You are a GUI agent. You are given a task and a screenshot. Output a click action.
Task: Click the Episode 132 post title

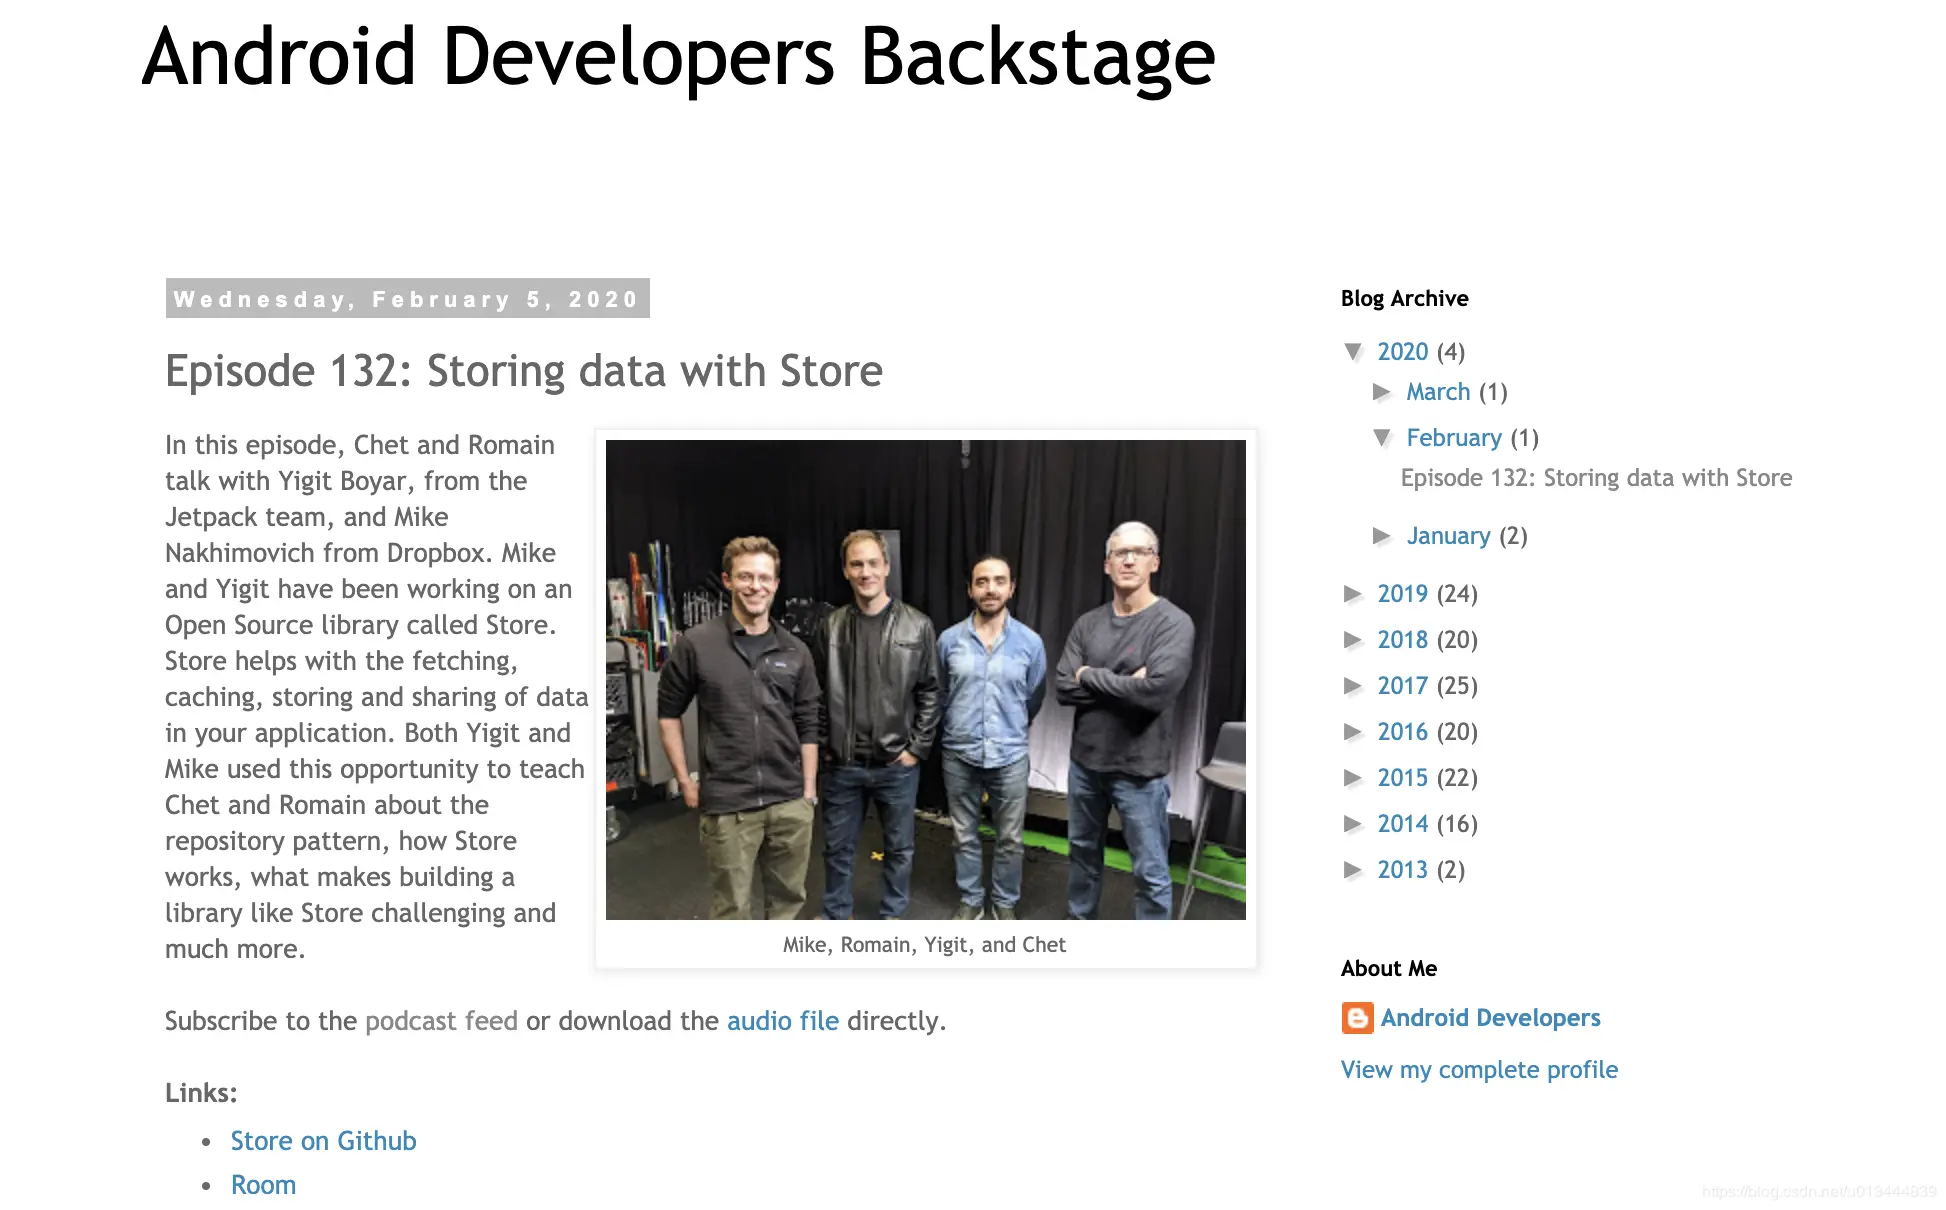click(523, 371)
